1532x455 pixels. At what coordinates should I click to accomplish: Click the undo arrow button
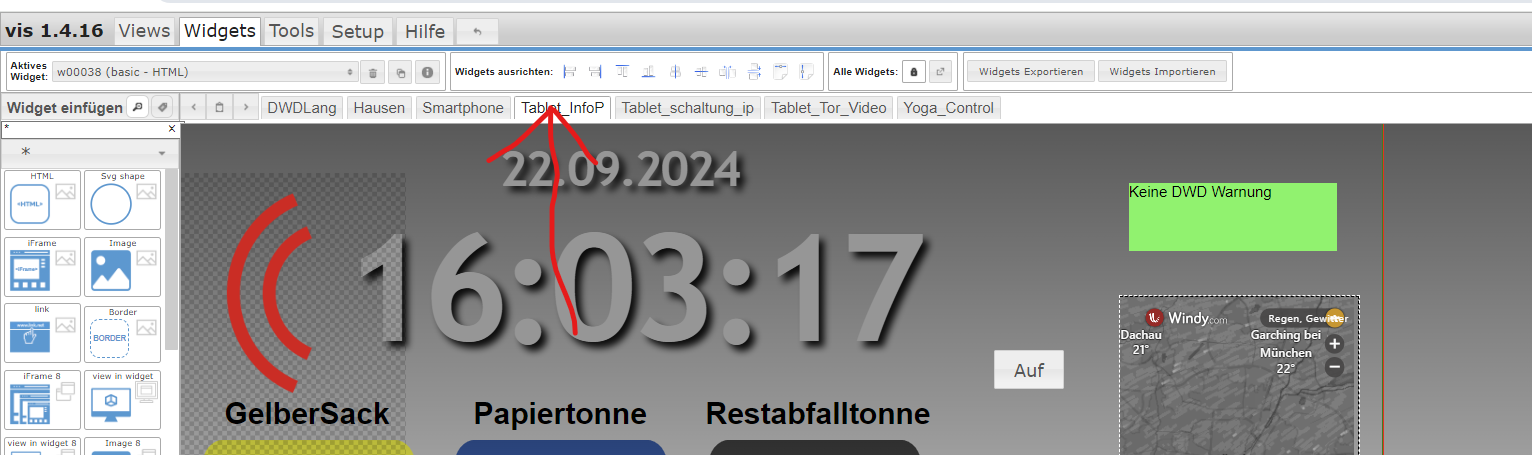click(477, 32)
